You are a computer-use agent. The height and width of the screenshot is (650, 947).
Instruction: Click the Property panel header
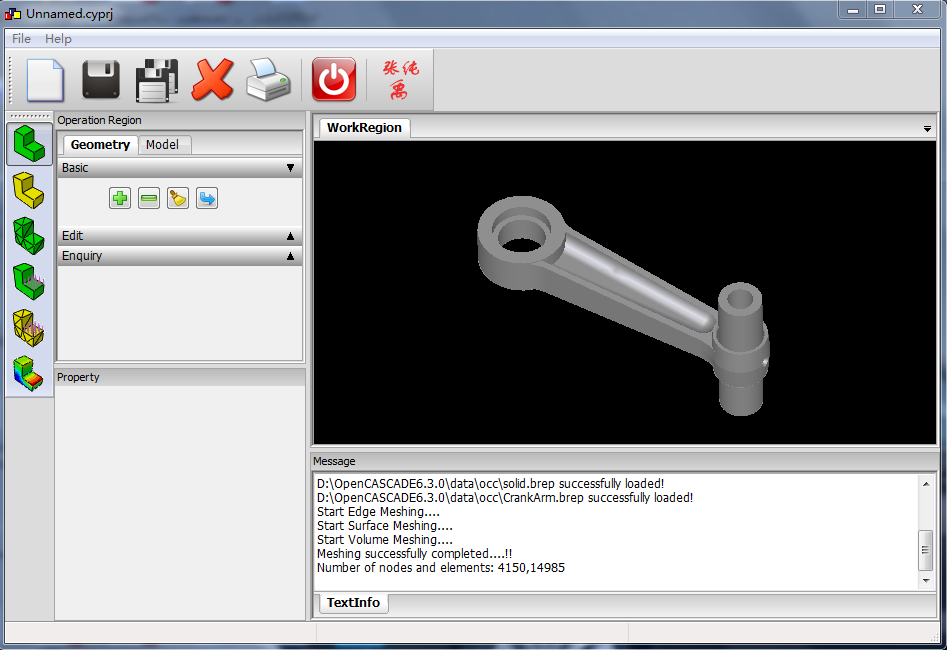click(180, 377)
